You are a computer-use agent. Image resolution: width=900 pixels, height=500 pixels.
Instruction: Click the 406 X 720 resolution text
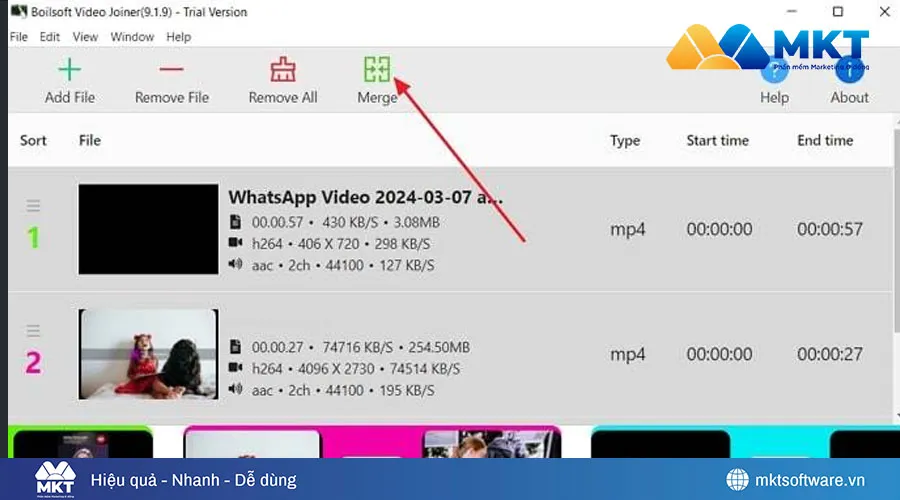328,244
